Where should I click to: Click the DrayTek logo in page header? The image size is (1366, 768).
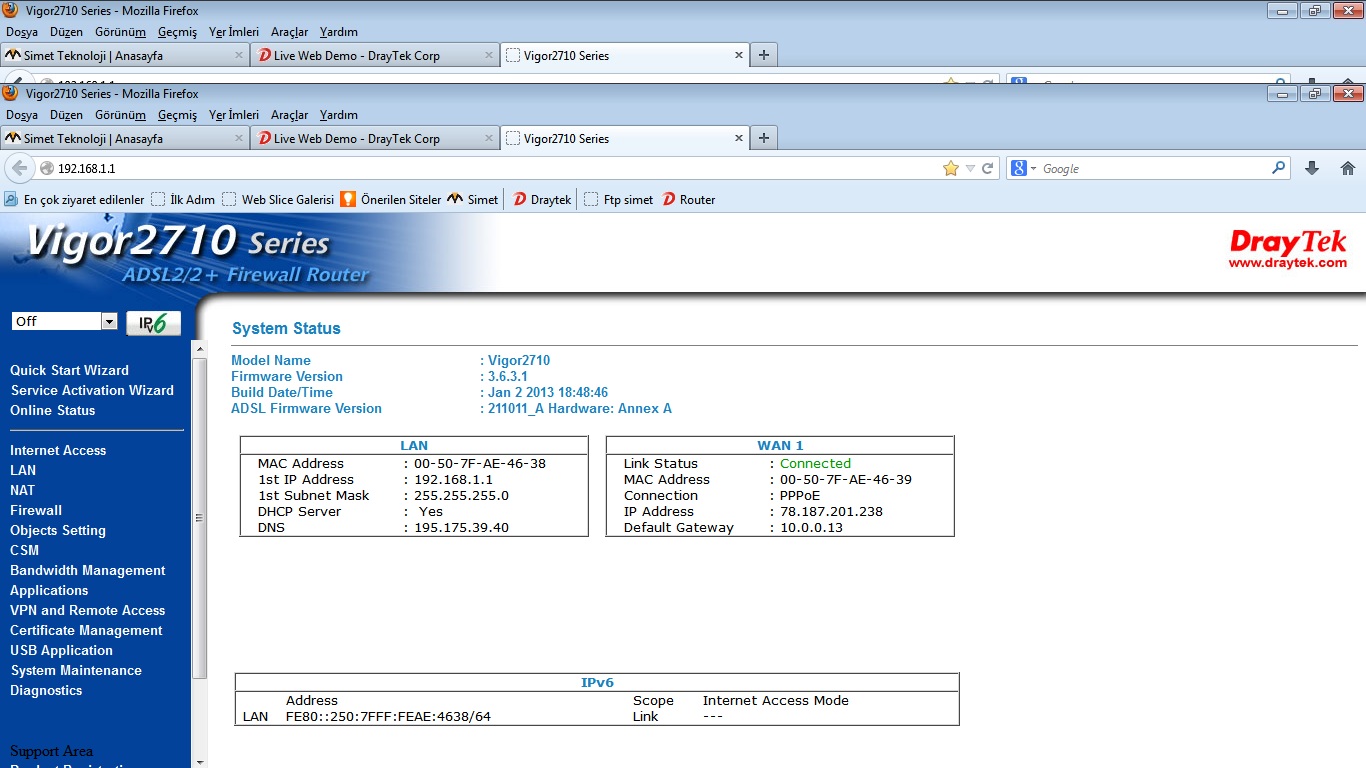coord(1288,248)
